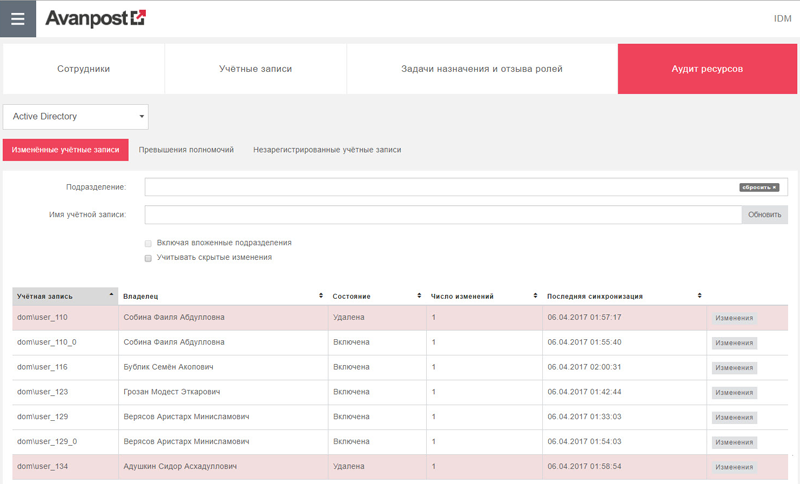The width and height of the screenshot is (800, 484).
Task: Open Изменения for dom\user_129_0
Action: coord(734,443)
